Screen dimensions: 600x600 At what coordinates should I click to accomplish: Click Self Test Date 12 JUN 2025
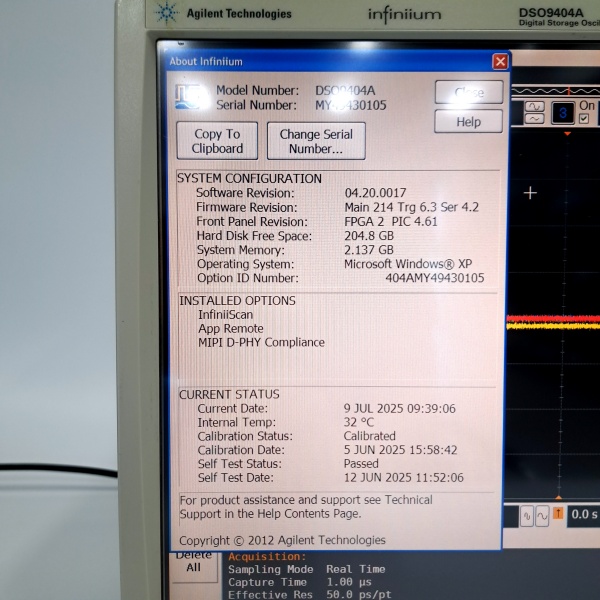point(404,477)
